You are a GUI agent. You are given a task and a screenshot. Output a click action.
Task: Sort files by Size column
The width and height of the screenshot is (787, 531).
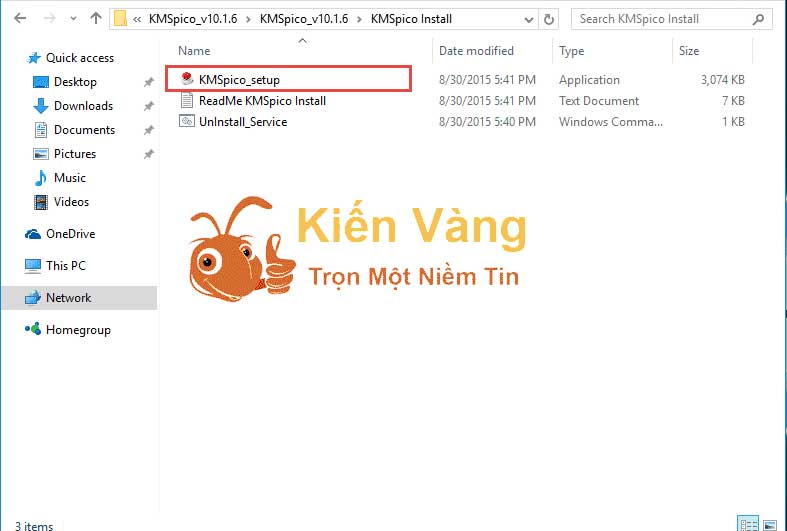point(689,51)
